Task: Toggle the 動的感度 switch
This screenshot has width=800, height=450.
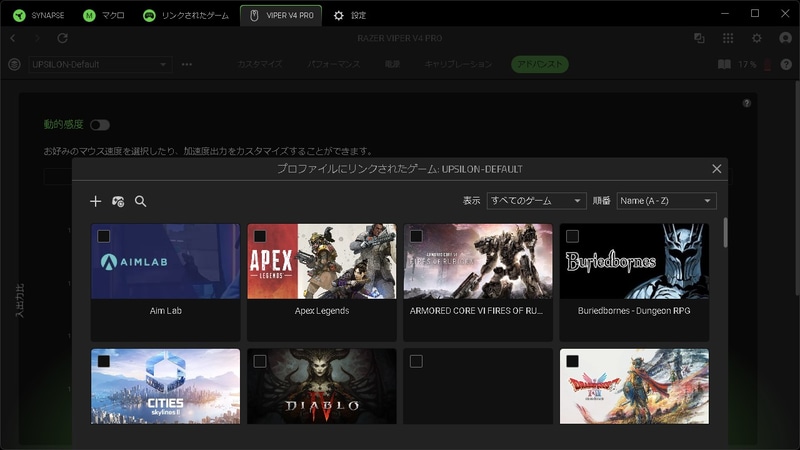Action: [x=100, y=125]
